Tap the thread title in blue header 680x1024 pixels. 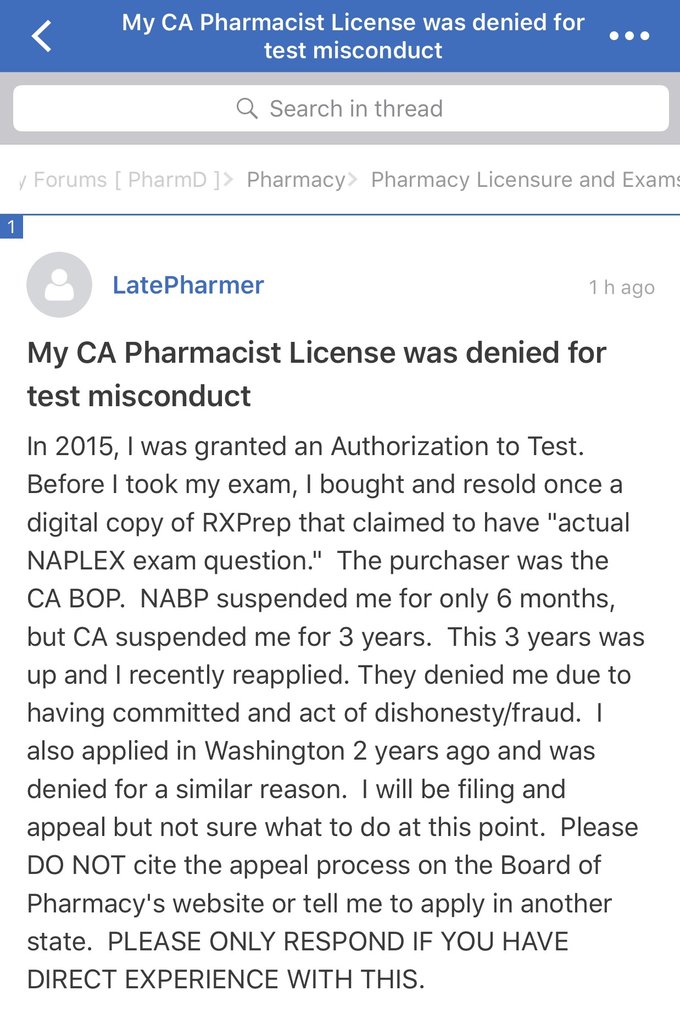(x=353, y=36)
